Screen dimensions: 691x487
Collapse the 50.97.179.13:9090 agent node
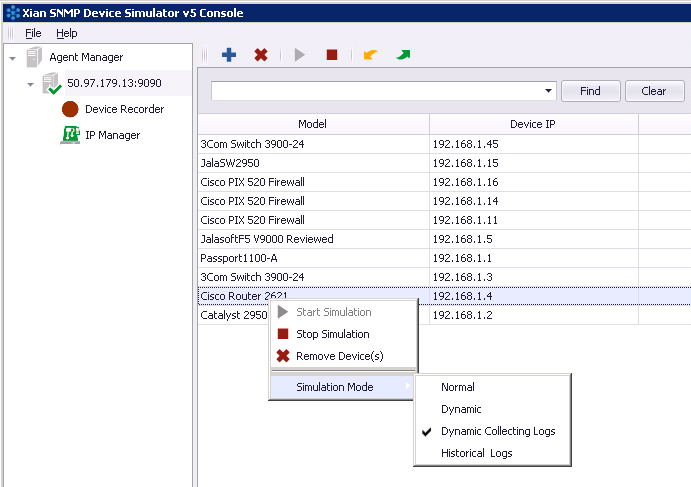click(x=30, y=84)
